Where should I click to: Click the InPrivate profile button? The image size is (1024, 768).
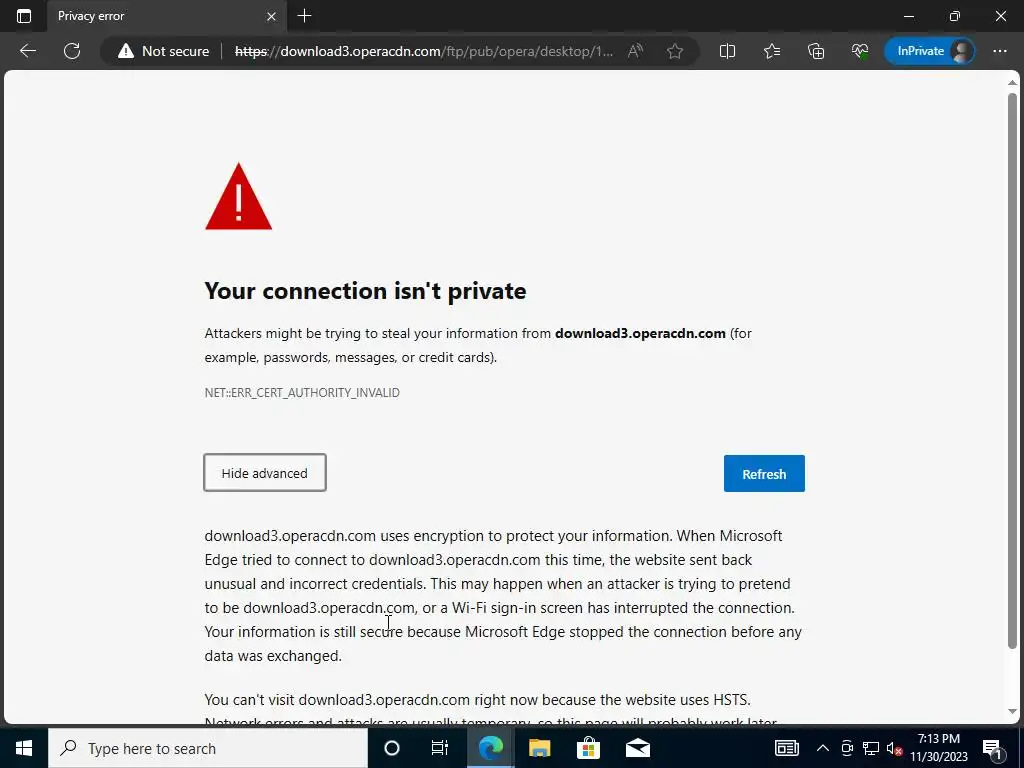point(929,51)
